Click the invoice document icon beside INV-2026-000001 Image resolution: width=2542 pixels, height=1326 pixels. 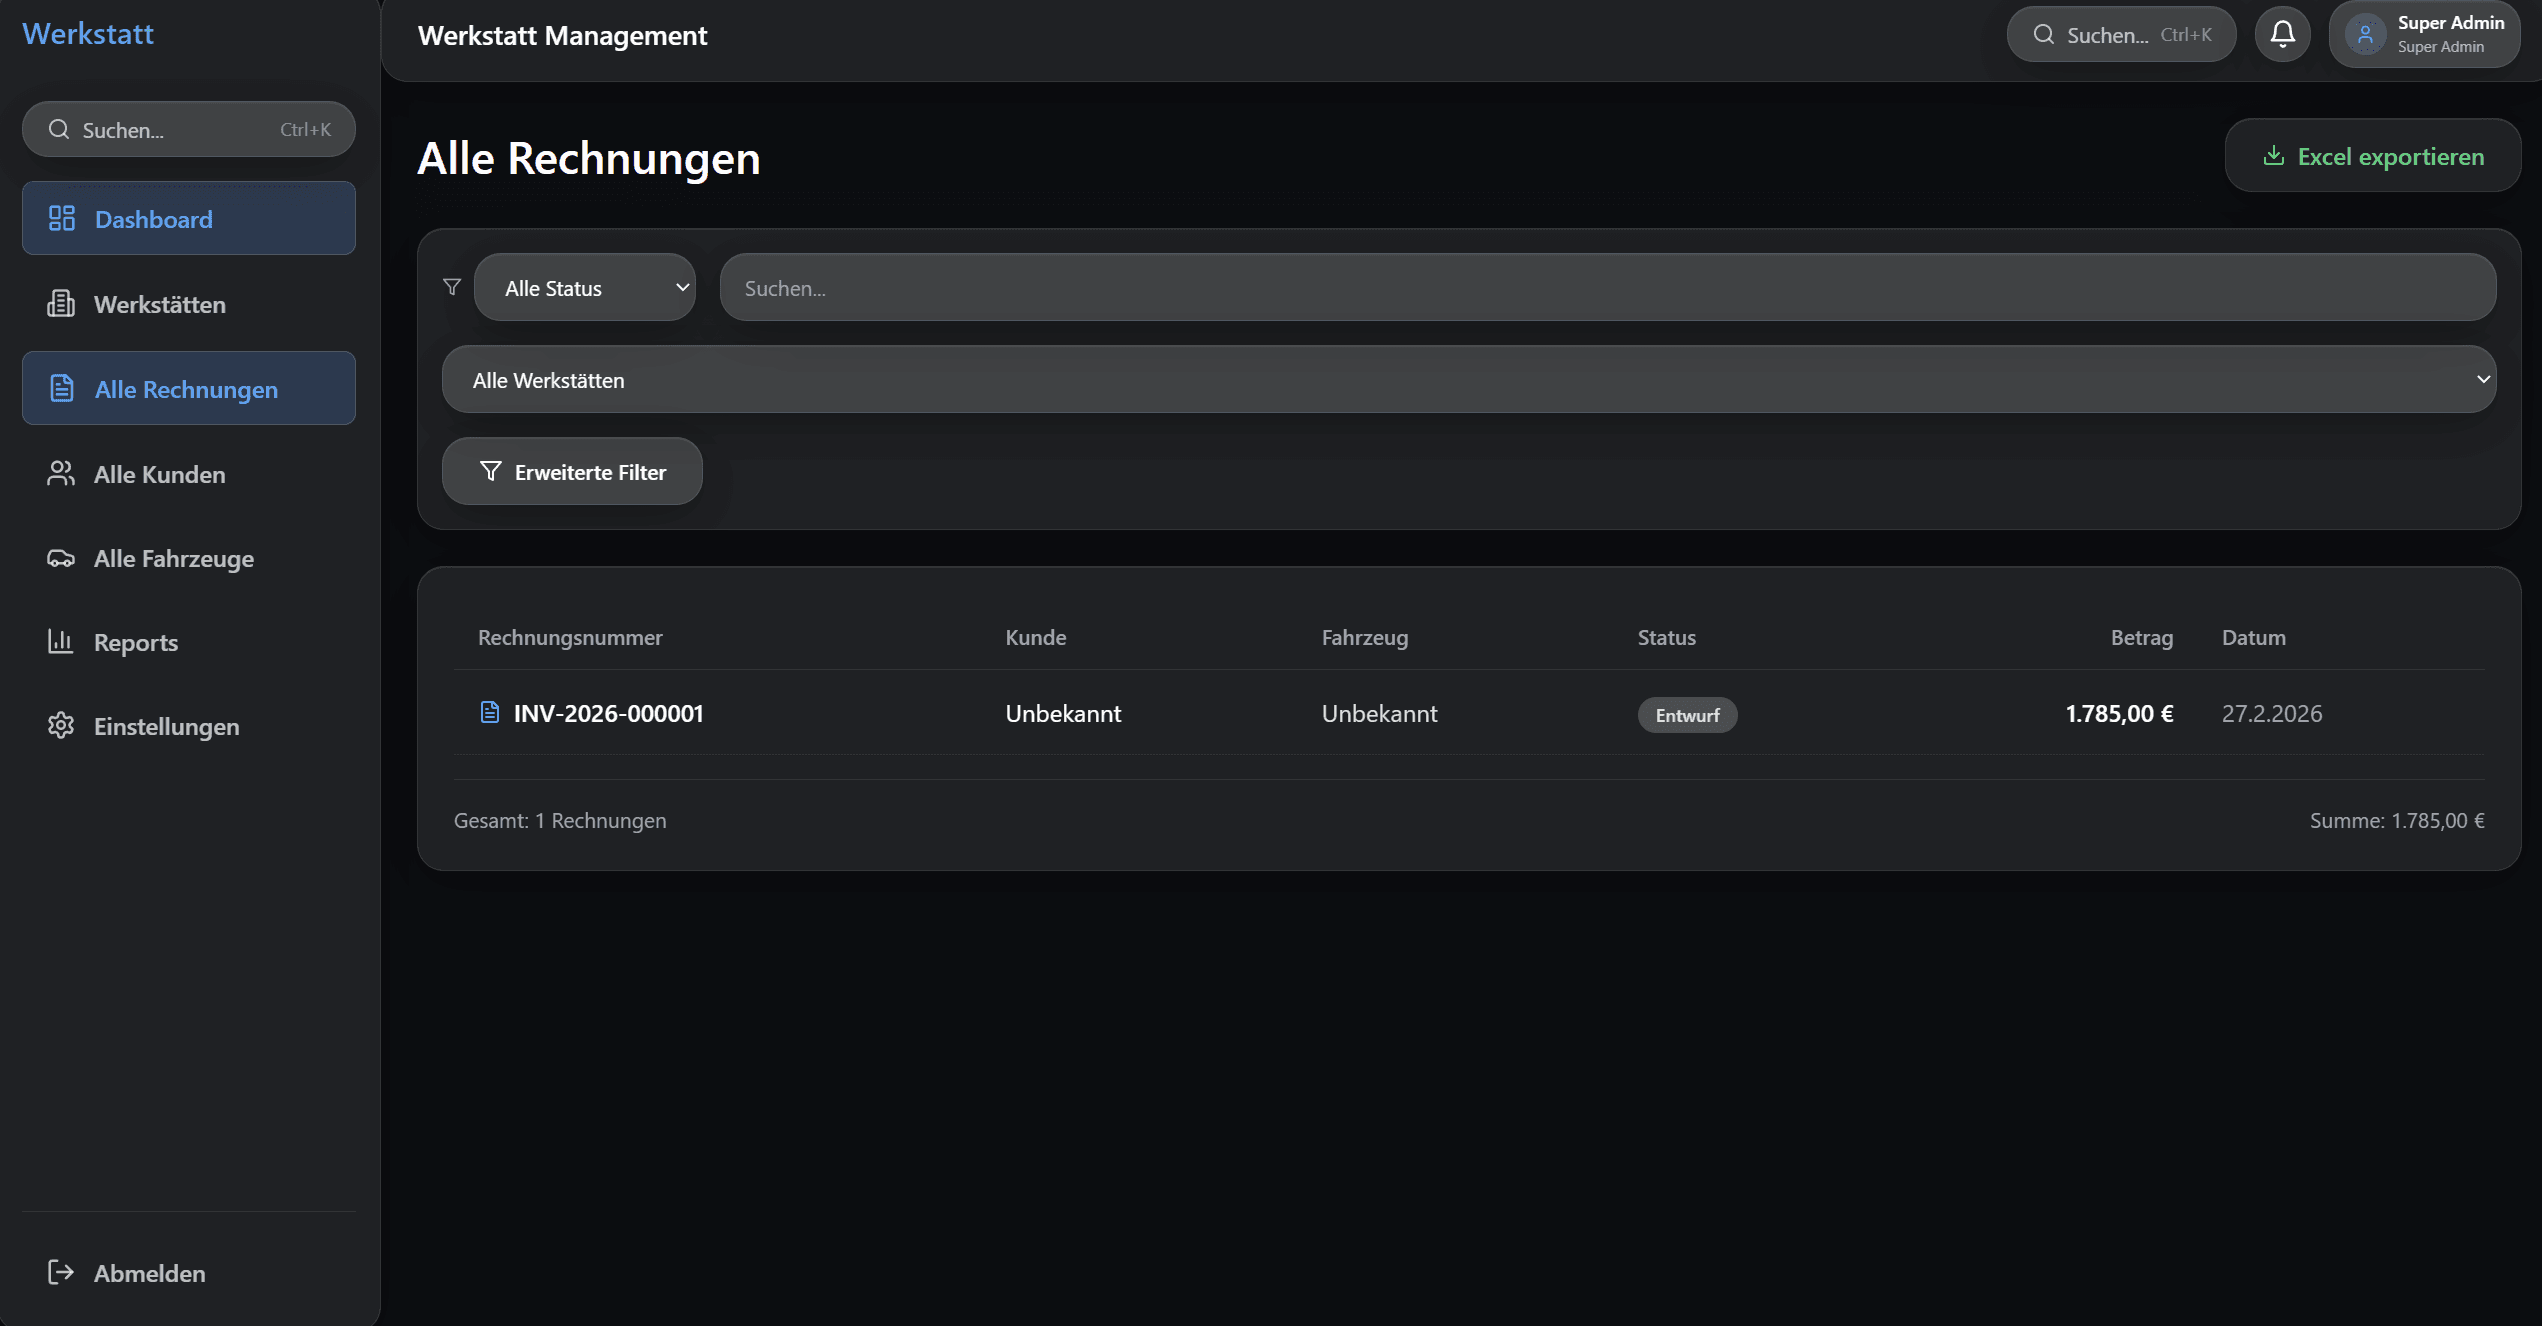[489, 712]
